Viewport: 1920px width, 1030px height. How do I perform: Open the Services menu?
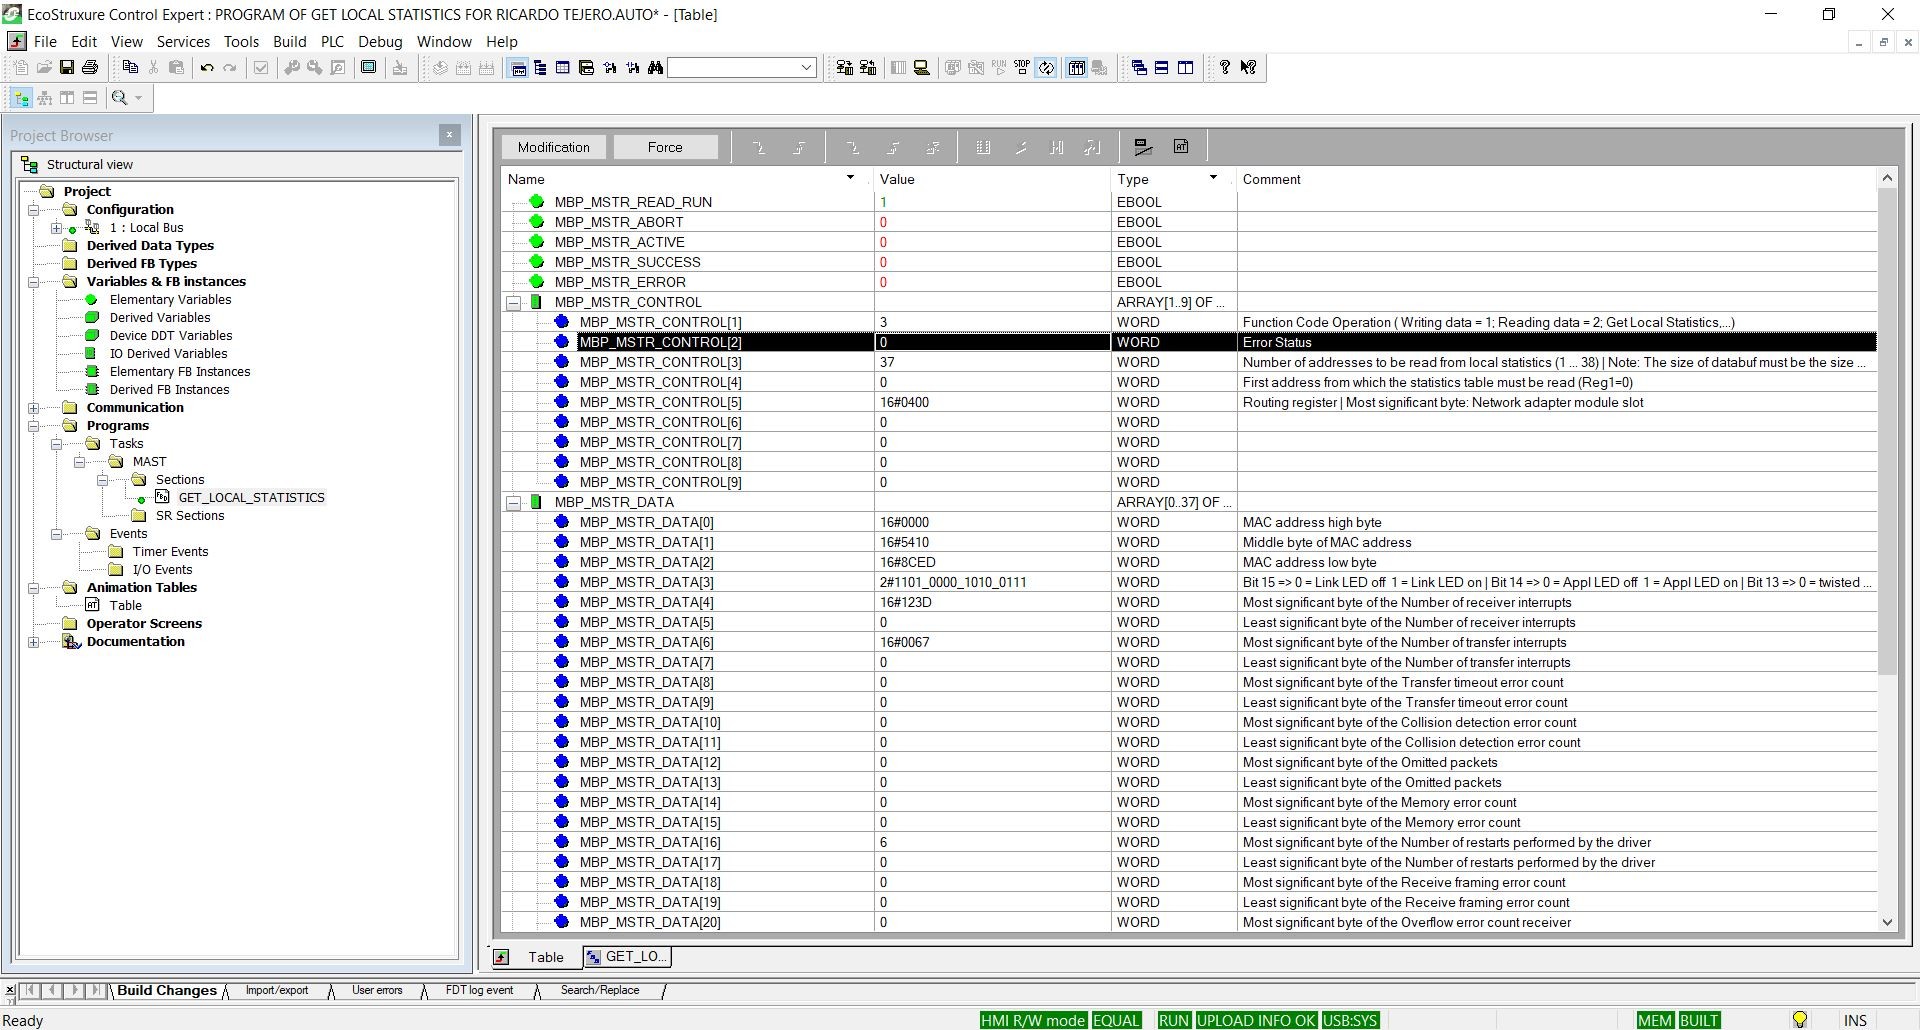183,41
